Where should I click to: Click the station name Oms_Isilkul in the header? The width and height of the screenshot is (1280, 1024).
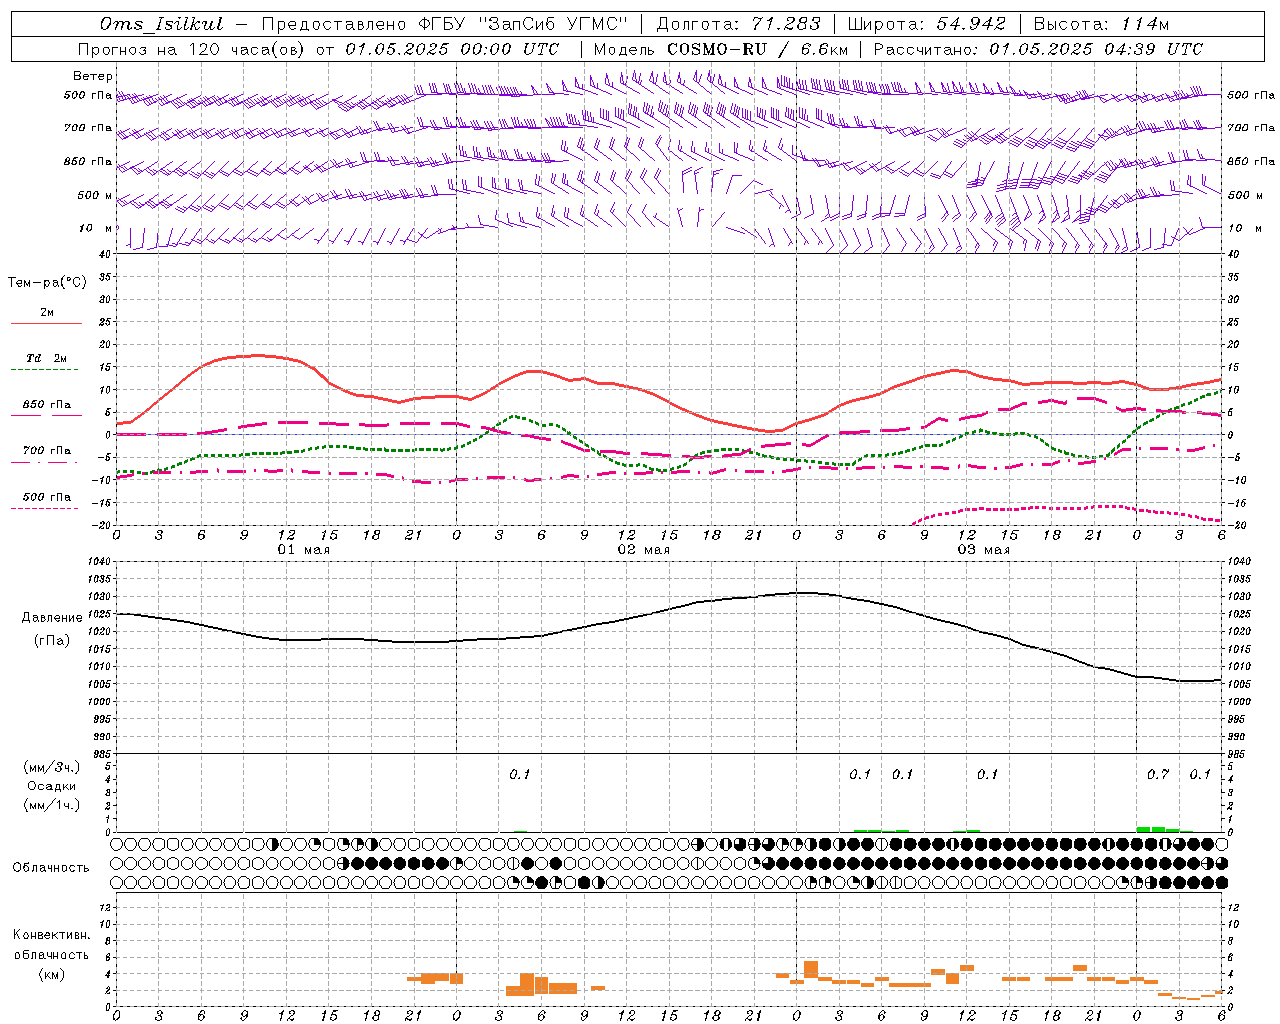161,24
